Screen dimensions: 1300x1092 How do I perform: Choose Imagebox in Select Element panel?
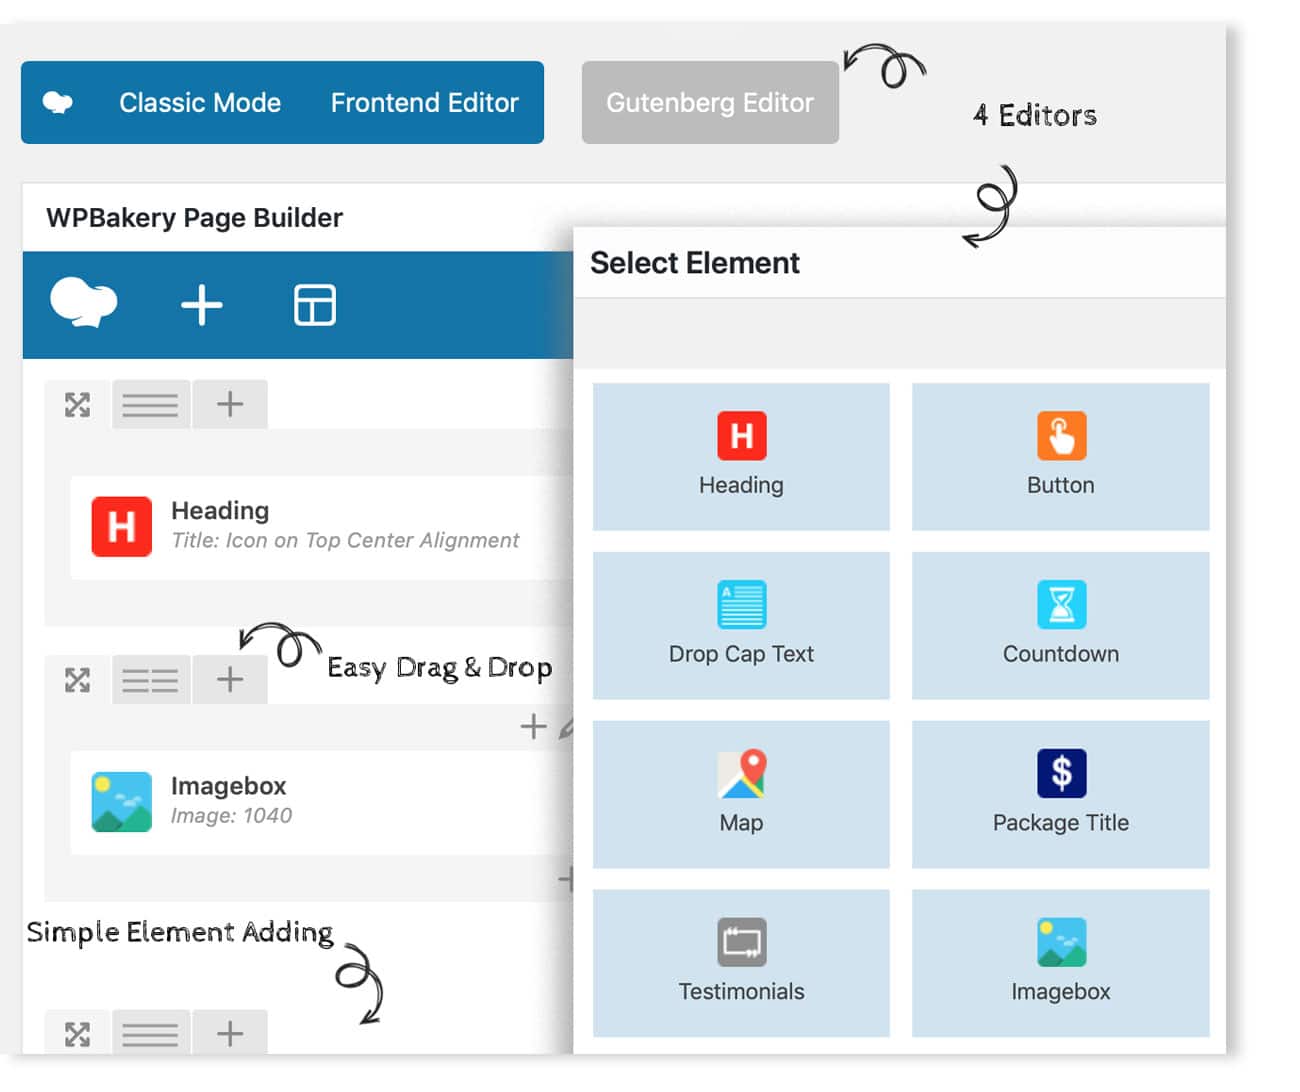point(1060,963)
